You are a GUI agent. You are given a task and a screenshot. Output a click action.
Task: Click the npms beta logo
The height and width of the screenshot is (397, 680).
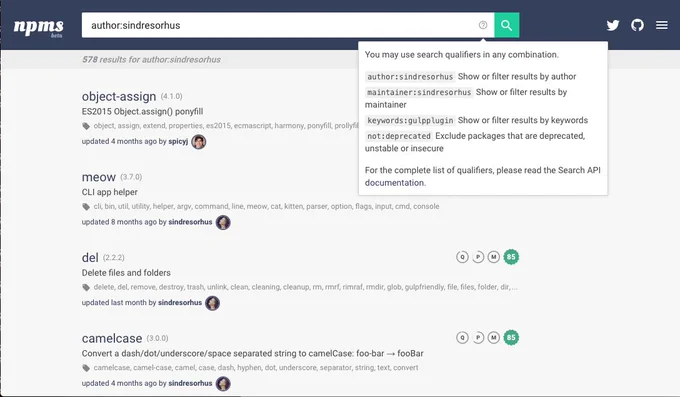(x=39, y=28)
